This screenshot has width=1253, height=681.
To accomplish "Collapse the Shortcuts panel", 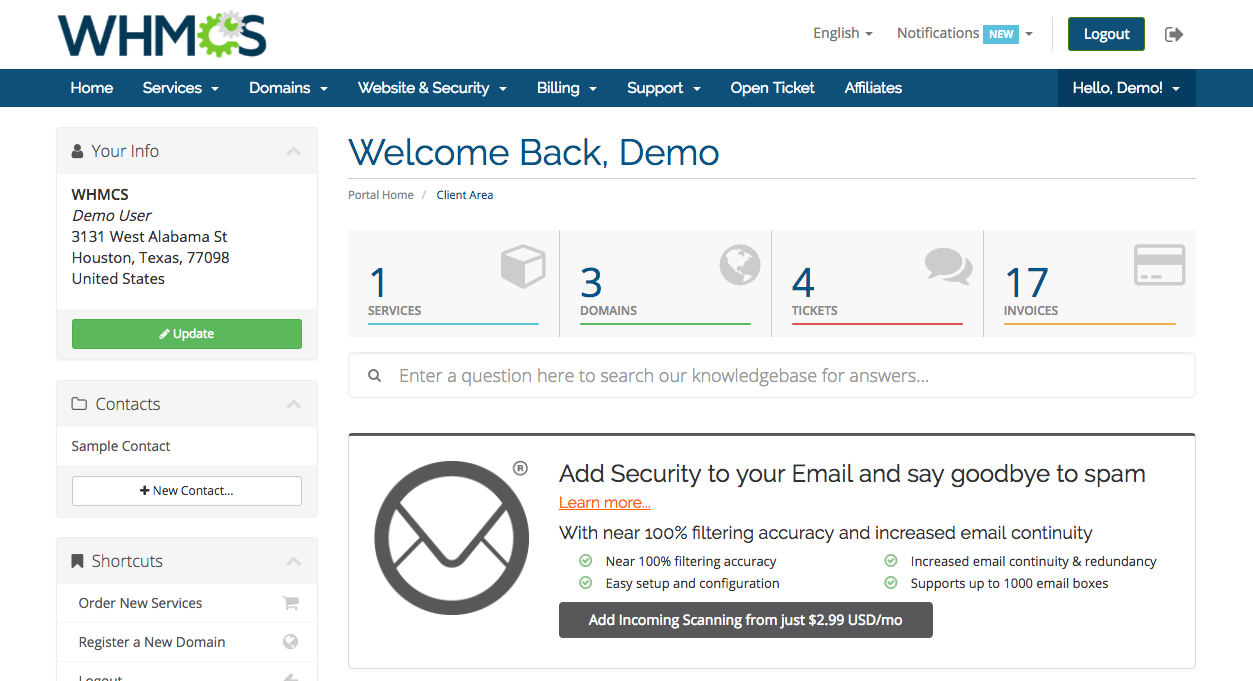I will pyautogui.click(x=293, y=562).
